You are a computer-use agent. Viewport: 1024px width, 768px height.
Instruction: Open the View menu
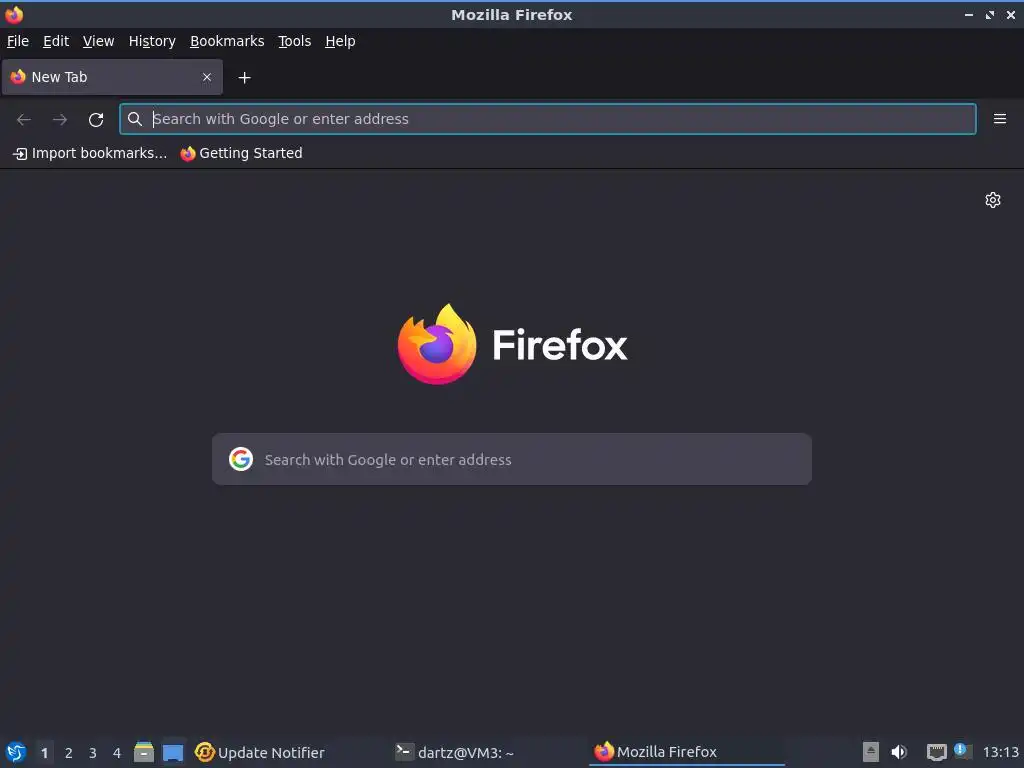pos(99,41)
